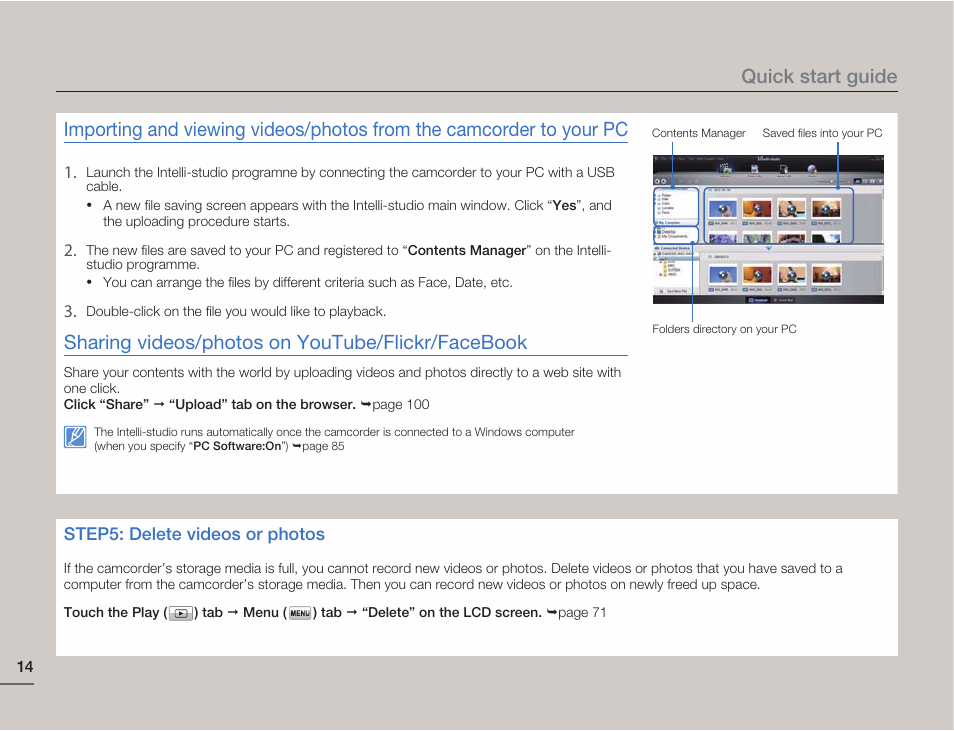The width and height of the screenshot is (954, 731).
Task: Click the bold 'PC Software:On' text
Action: [237, 446]
